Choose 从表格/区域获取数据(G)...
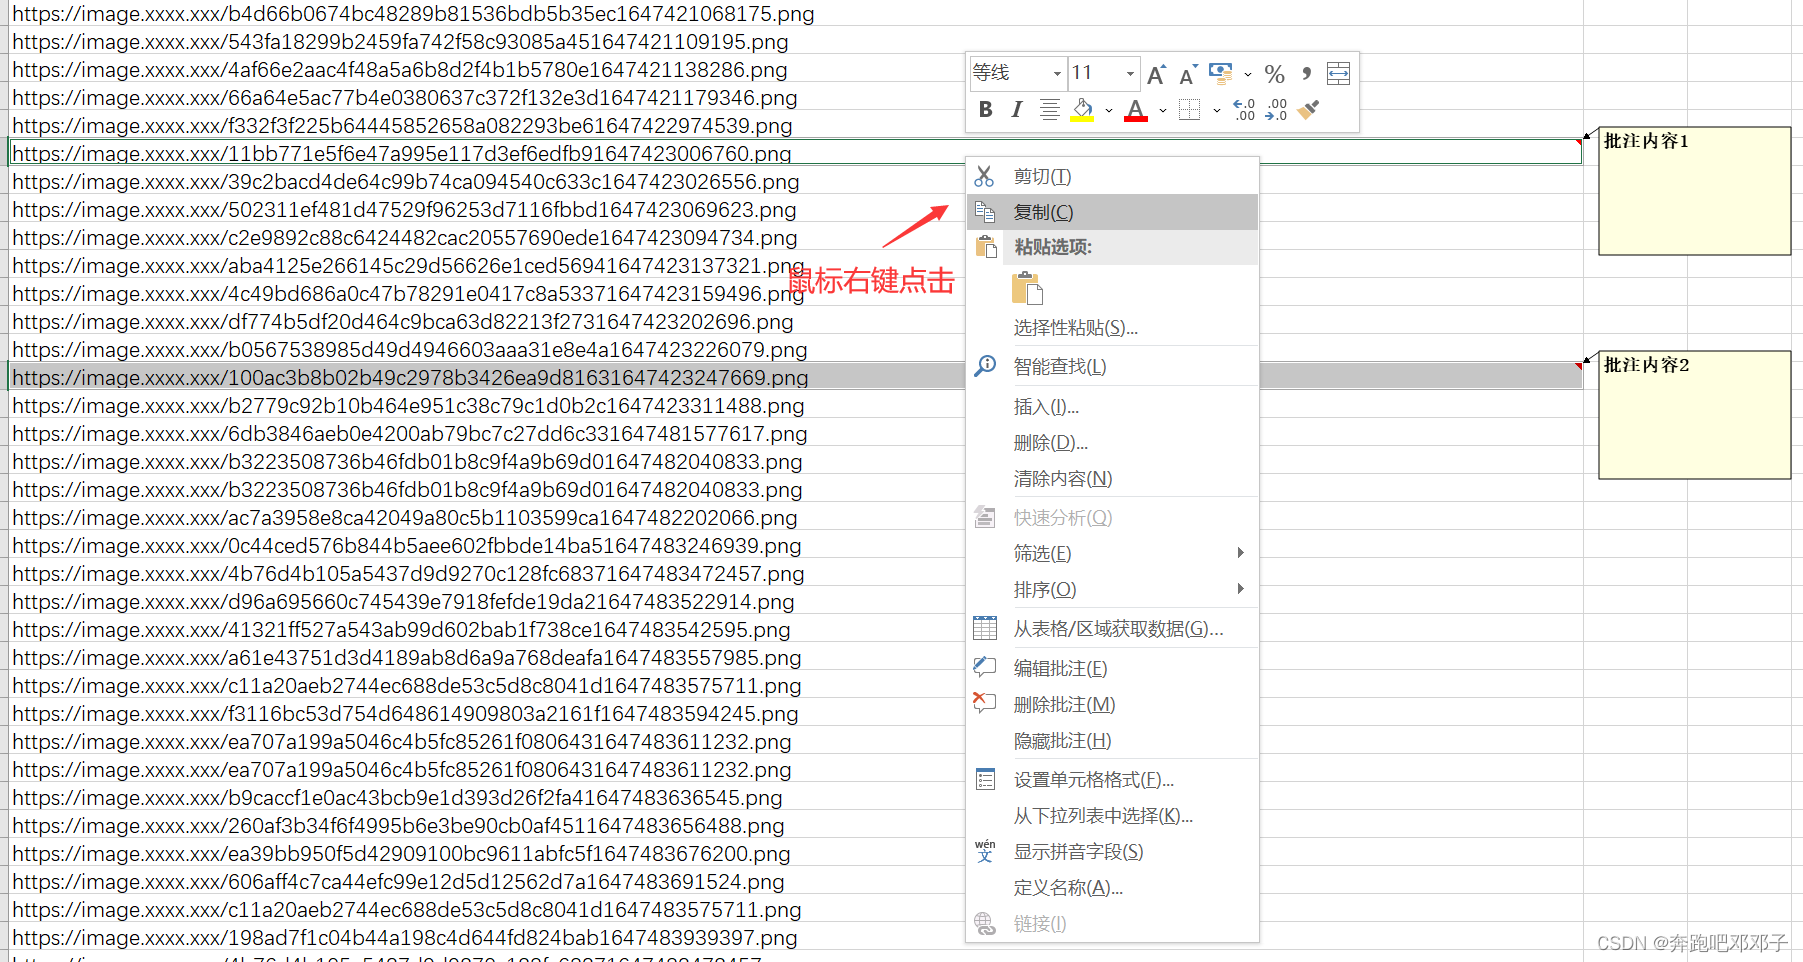 pyautogui.click(x=1112, y=629)
